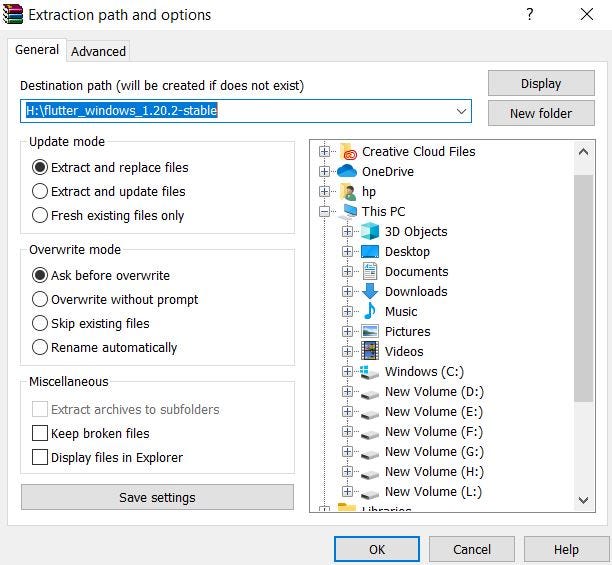The image size is (612, 565).
Task: Enable Keep broken files checkbox
Action: click(40, 433)
